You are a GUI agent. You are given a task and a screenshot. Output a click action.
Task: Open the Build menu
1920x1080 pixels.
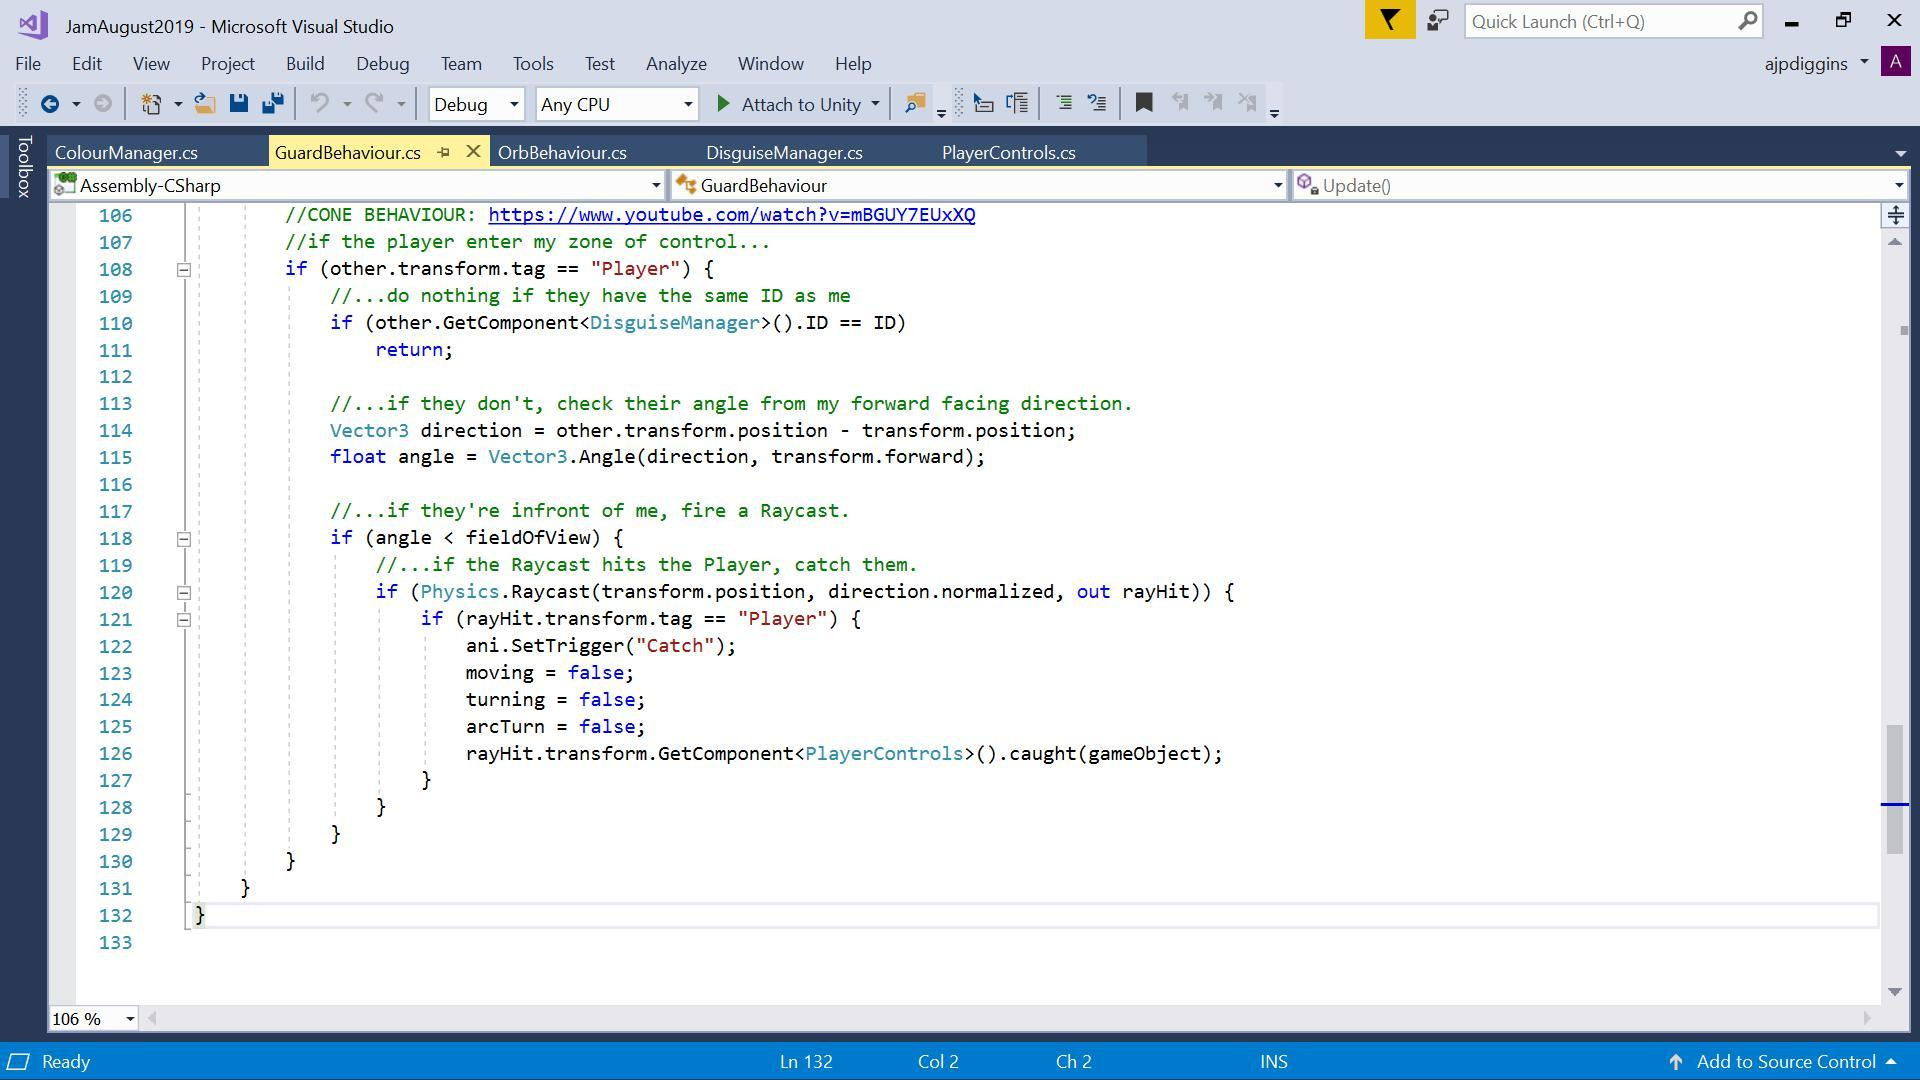(305, 63)
